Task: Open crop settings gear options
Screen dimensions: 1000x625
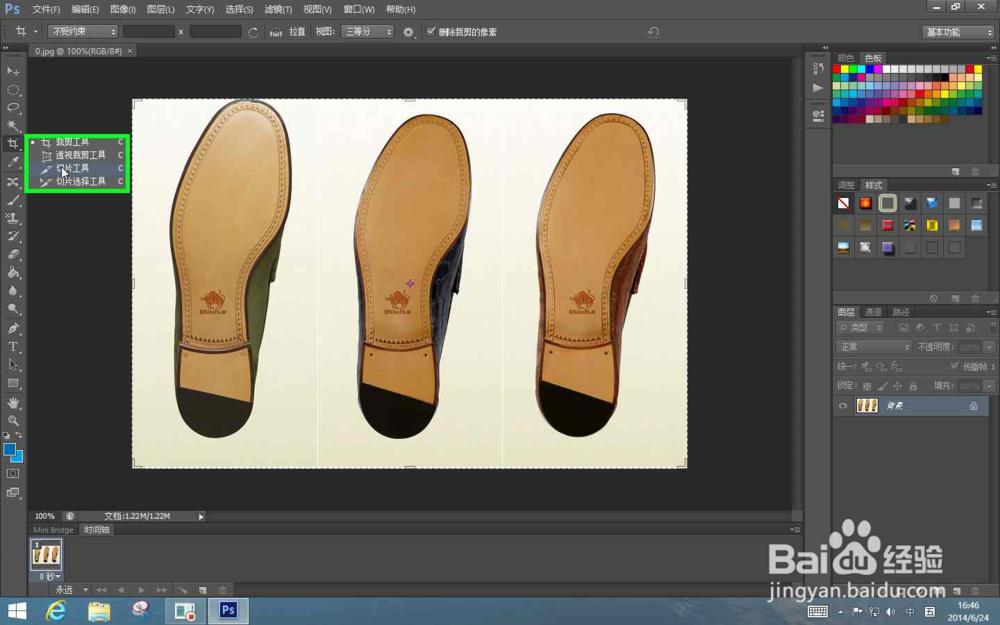Action: click(408, 32)
